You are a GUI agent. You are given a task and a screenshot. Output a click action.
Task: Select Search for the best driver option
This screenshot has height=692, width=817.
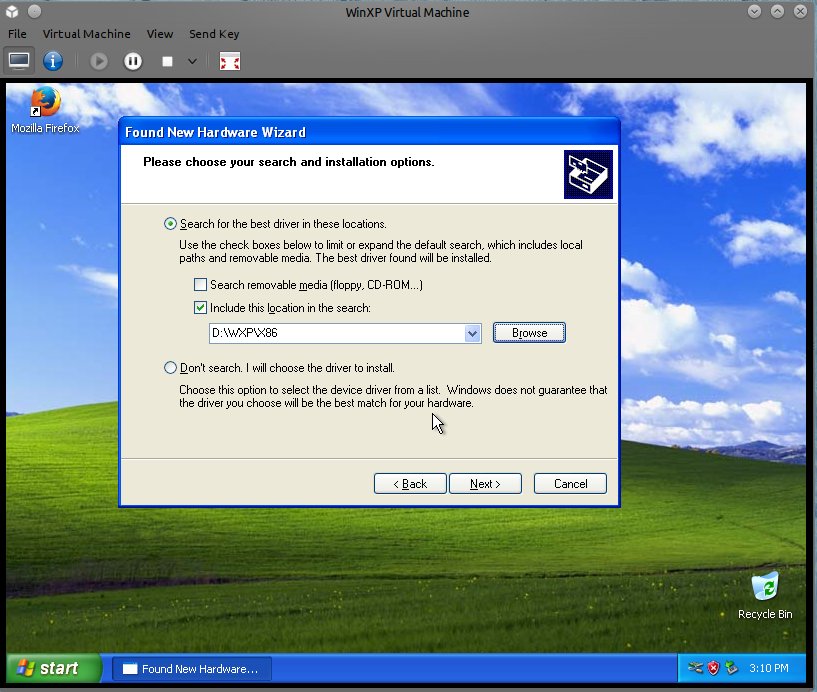click(170, 224)
